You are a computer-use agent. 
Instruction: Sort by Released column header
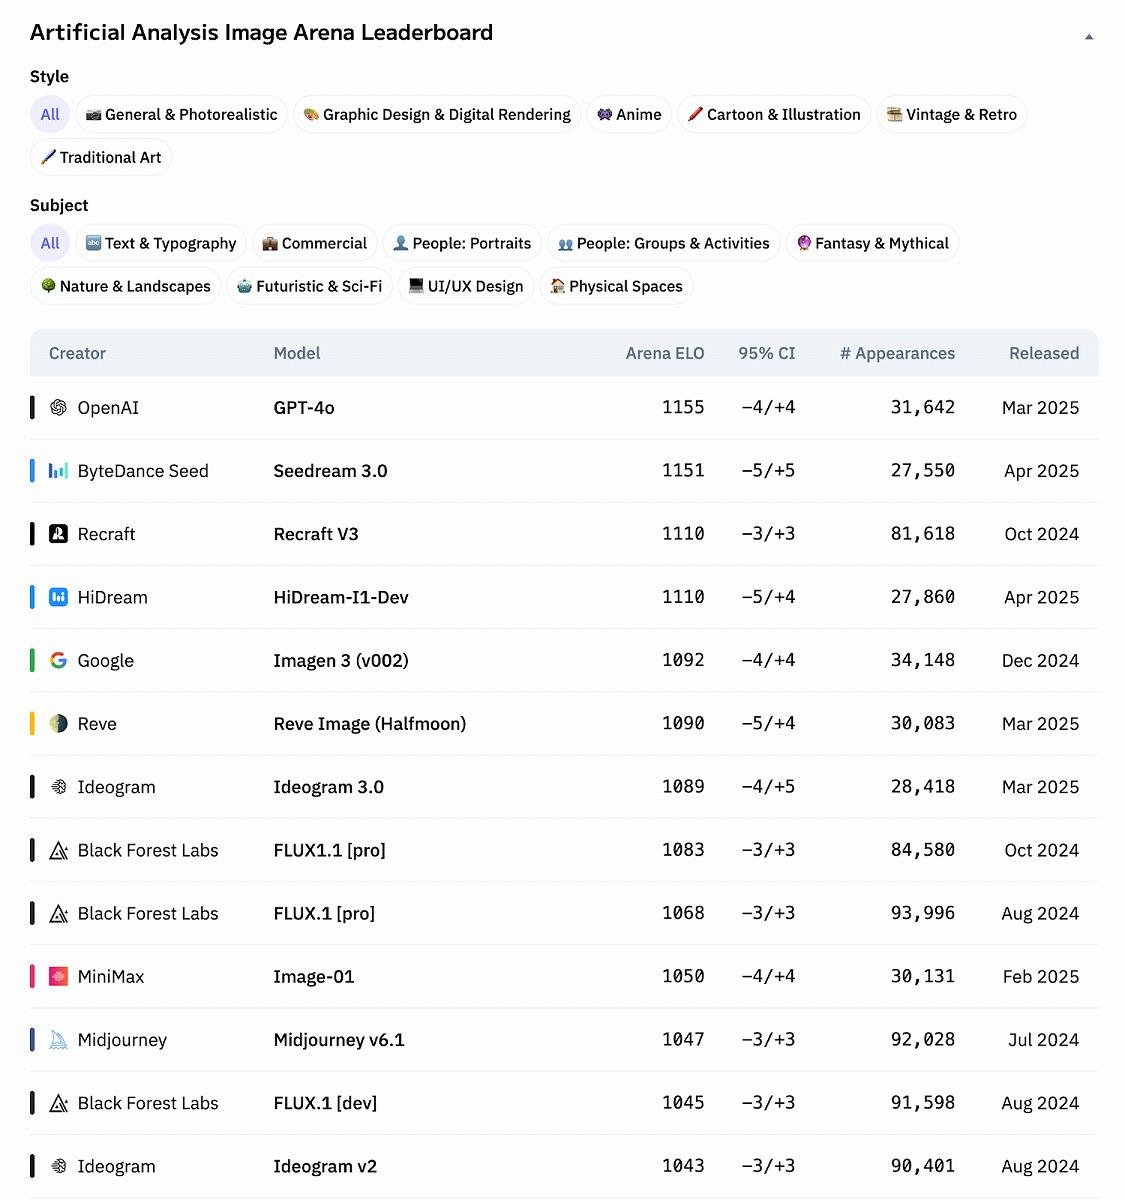pos(1044,353)
